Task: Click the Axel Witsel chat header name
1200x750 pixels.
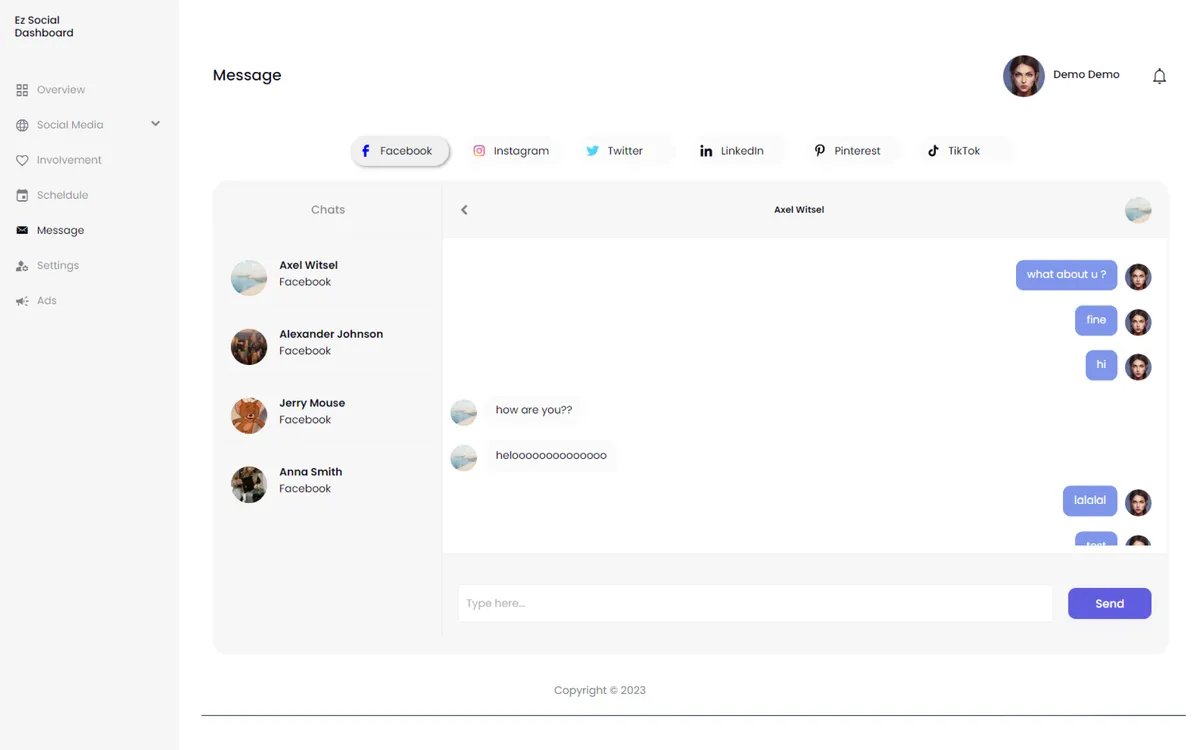Action: pyautogui.click(x=799, y=210)
